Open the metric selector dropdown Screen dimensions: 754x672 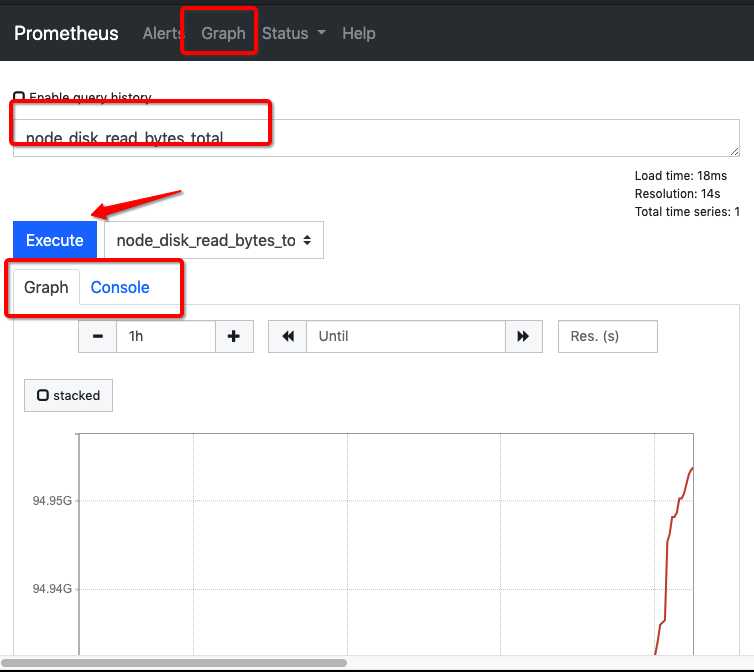[214, 240]
